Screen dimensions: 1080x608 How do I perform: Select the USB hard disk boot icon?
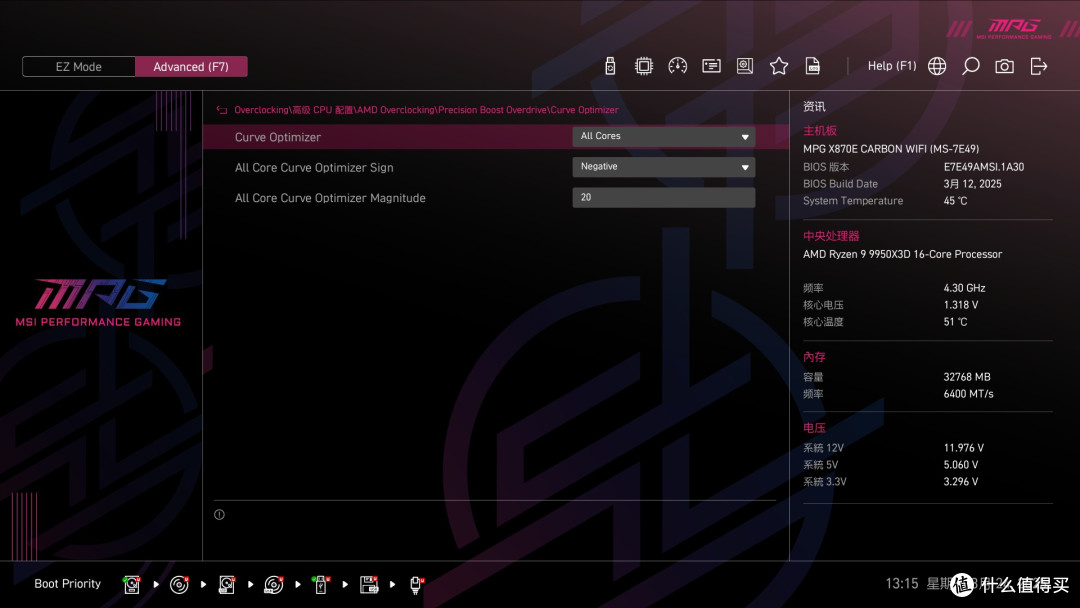[x=227, y=585]
